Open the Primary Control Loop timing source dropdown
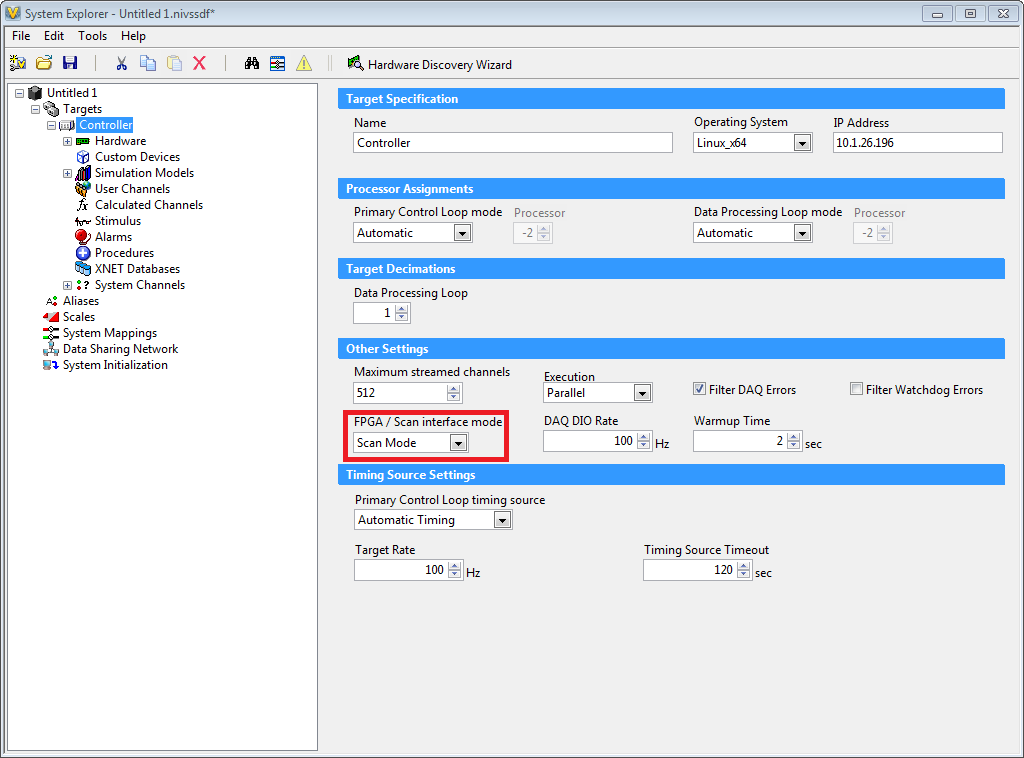This screenshot has height=758, width=1024. (x=502, y=520)
